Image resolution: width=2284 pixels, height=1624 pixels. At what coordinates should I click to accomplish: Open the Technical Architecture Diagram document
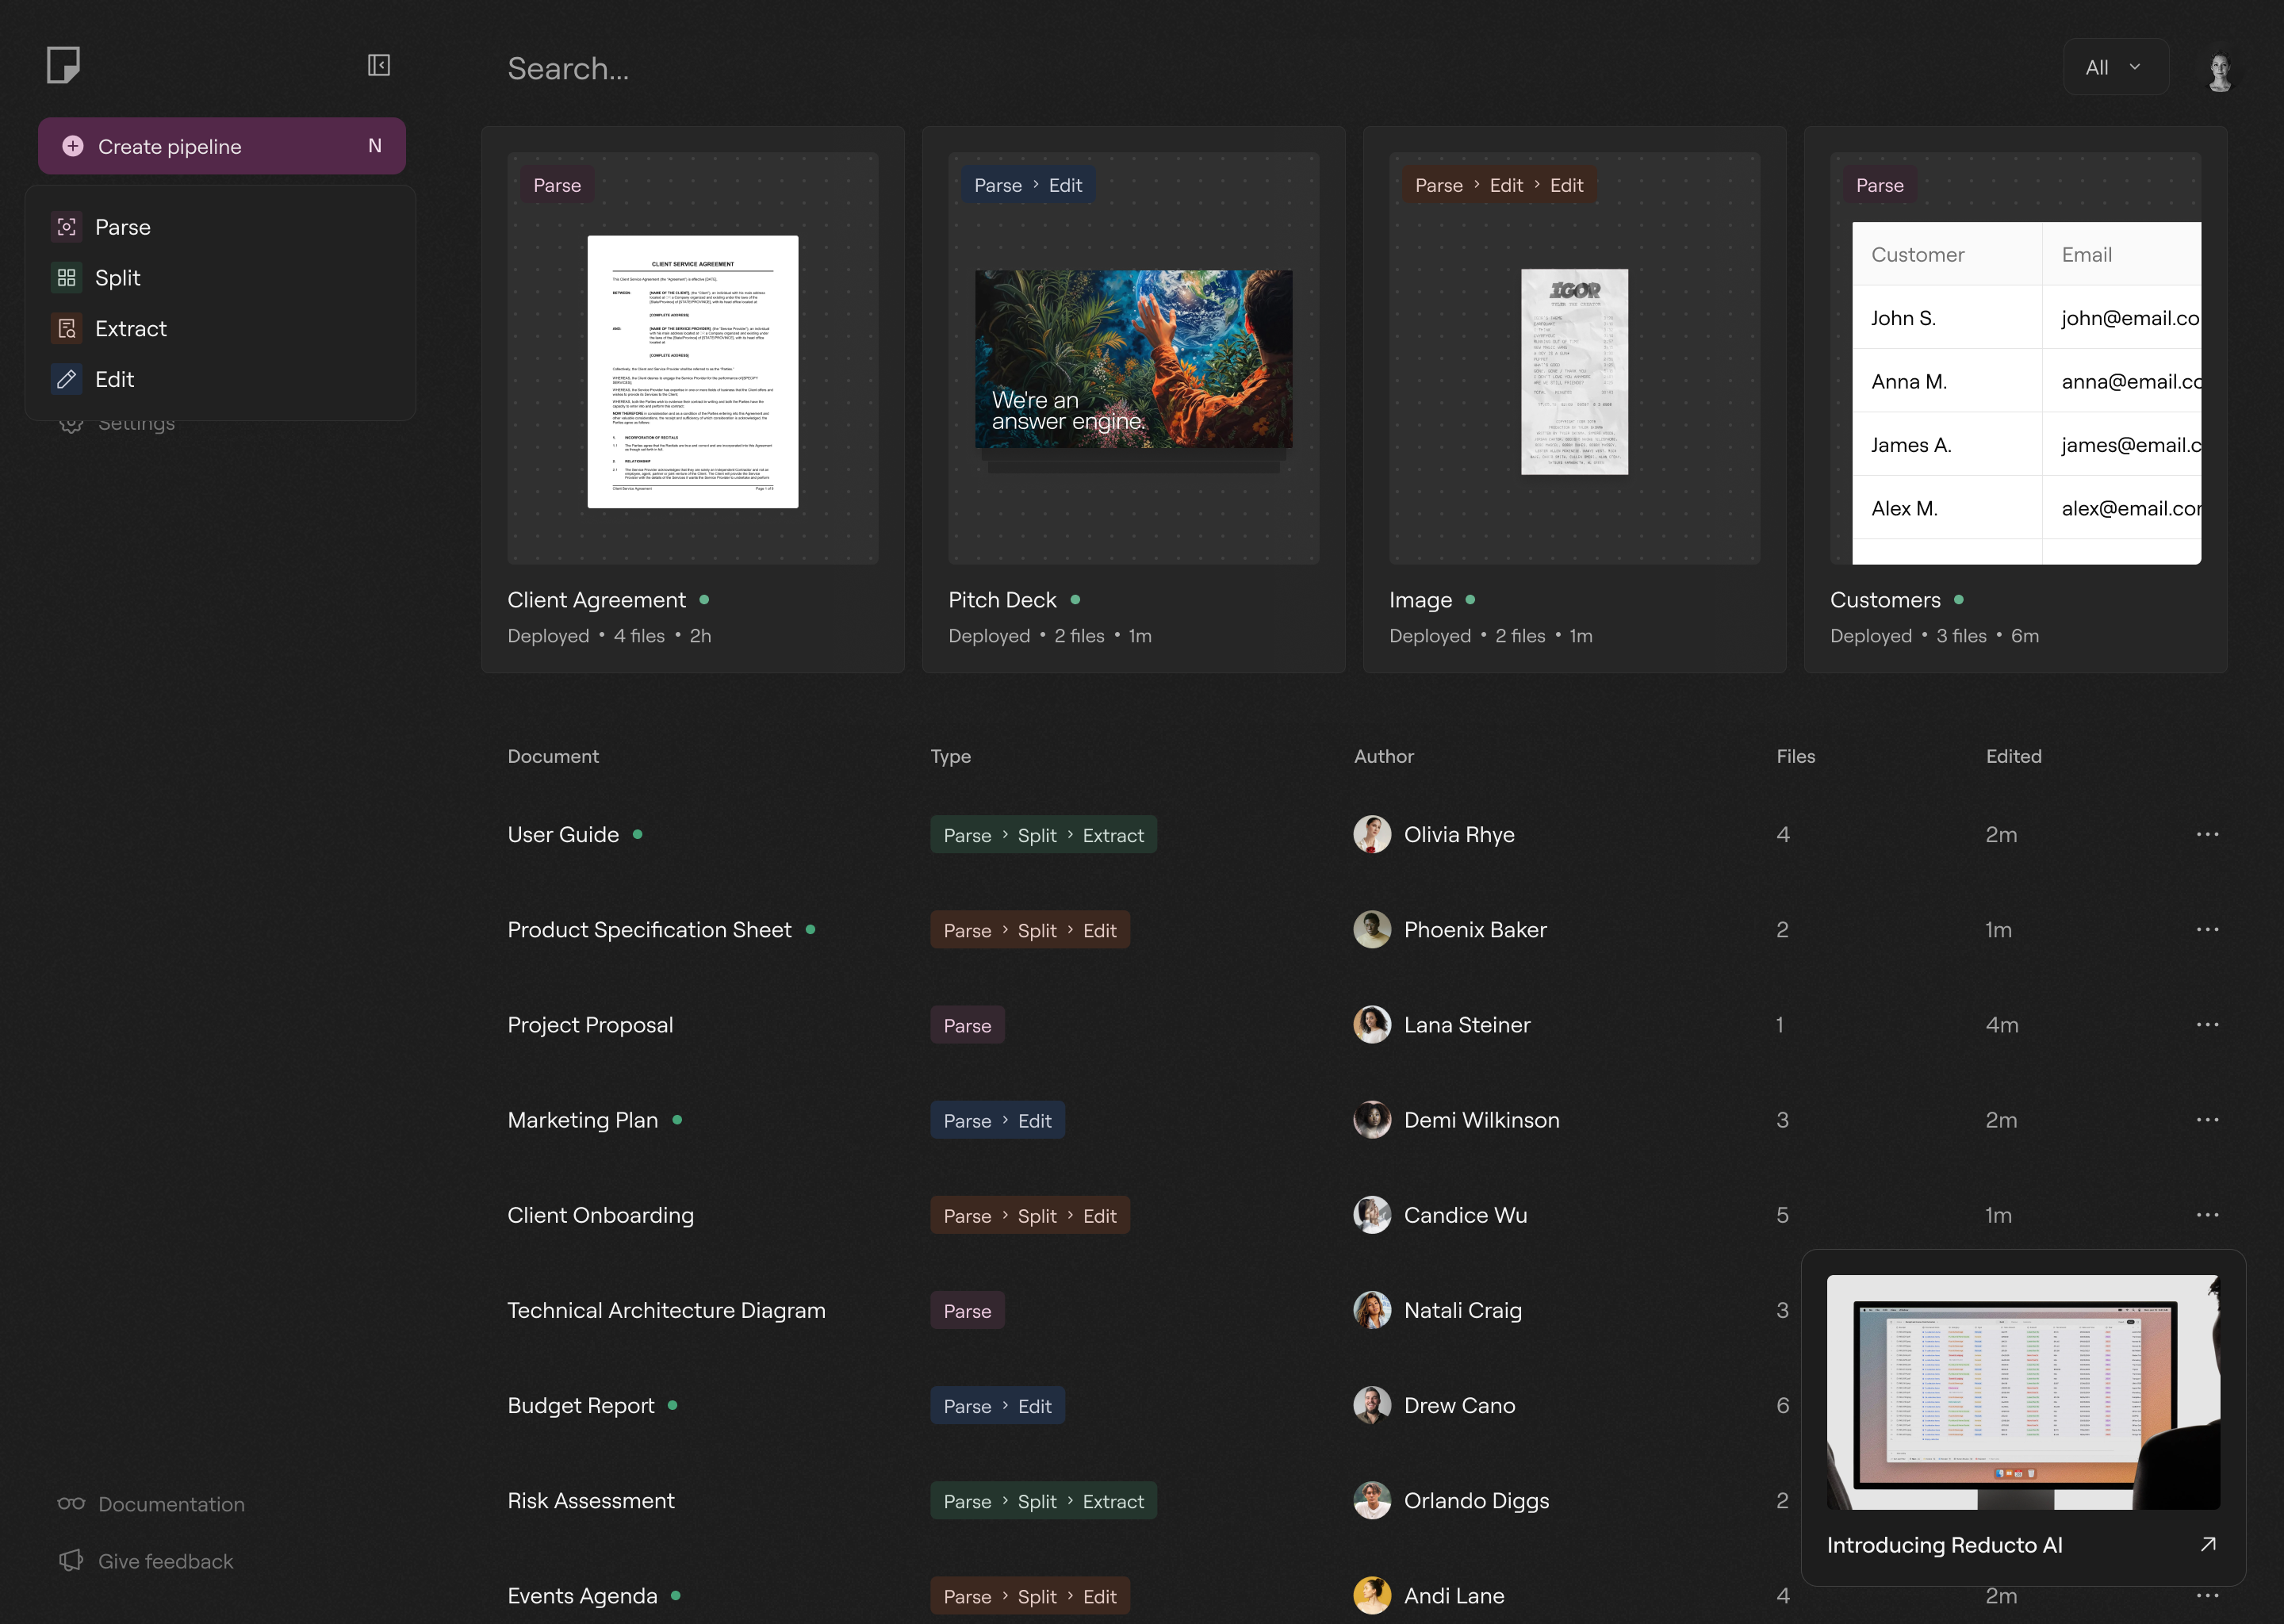click(666, 1310)
